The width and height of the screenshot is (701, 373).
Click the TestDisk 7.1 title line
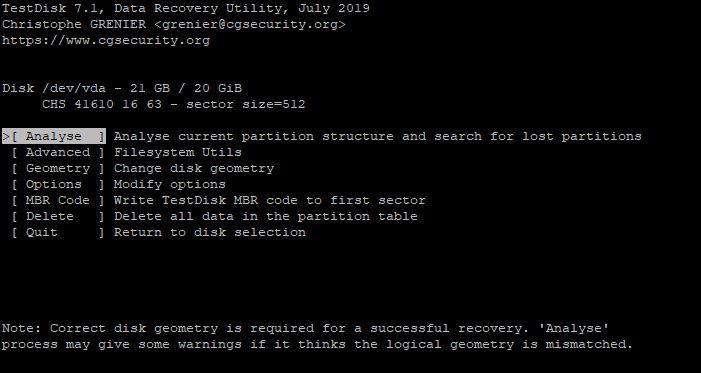click(x=186, y=8)
